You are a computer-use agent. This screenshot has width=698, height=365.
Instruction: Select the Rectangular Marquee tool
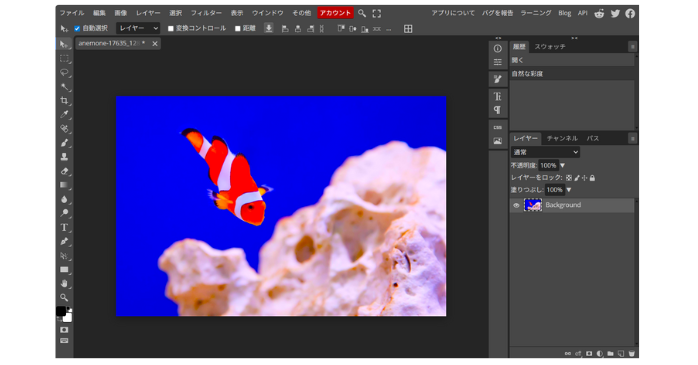tap(64, 59)
